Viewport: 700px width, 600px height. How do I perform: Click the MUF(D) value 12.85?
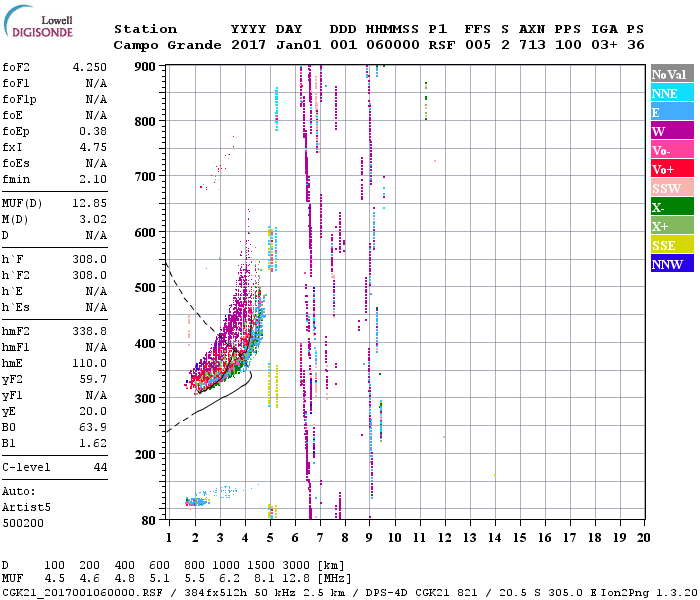pyautogui.click(x=90, y=203)
